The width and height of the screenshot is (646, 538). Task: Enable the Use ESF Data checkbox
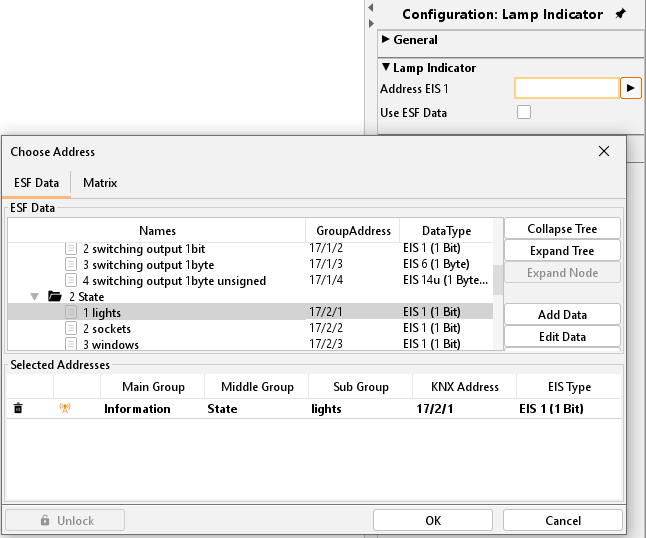523,113
